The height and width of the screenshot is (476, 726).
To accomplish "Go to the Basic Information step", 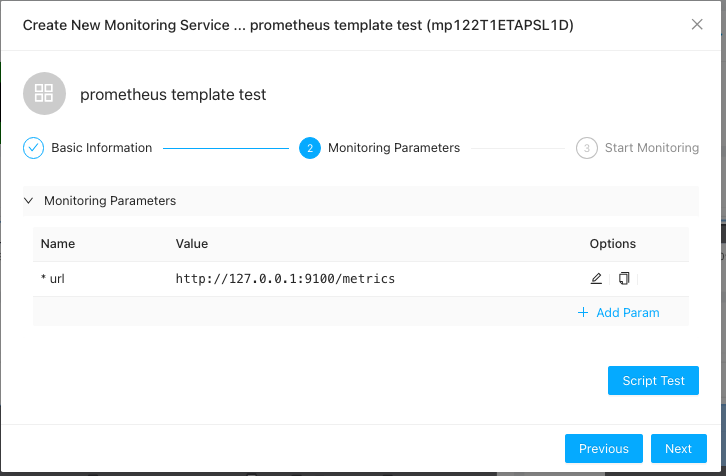I will tap(102, 148).
